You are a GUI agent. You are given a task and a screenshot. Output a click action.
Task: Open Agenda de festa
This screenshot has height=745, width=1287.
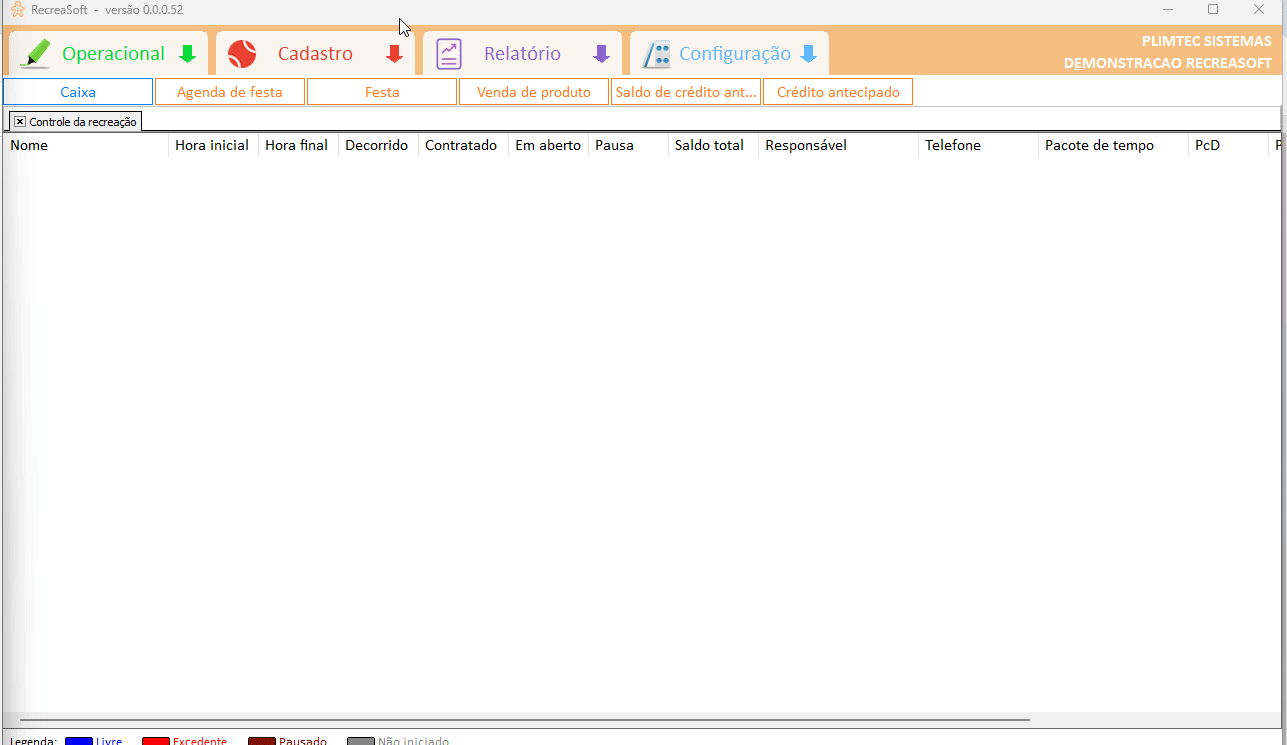point(230,92)
